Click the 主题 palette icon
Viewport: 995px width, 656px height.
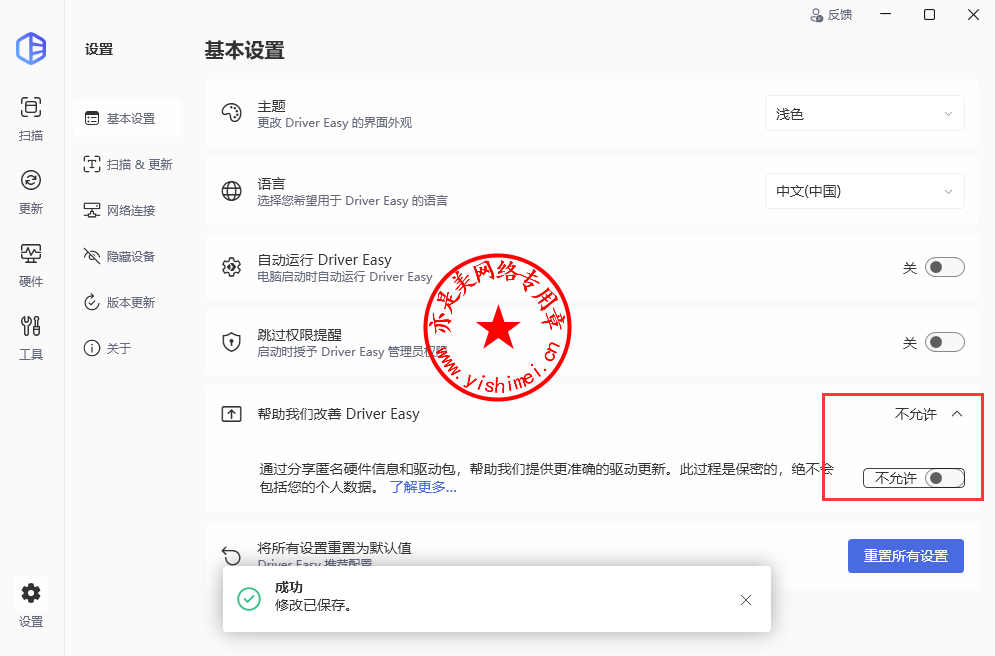click(x=232, y=113)
